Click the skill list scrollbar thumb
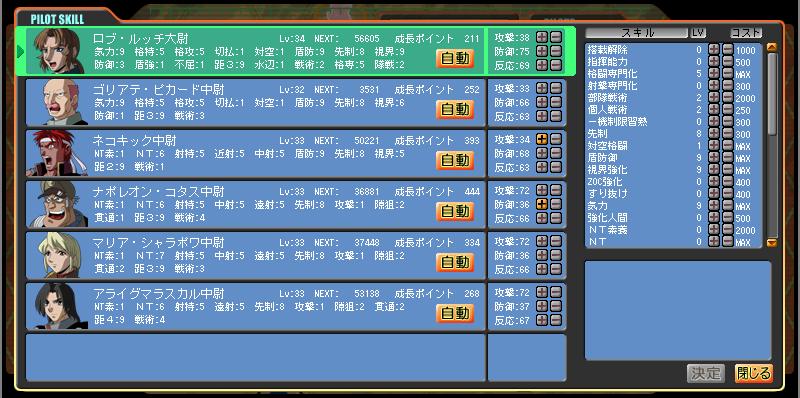The image size is (800, 398). (772, 93)
